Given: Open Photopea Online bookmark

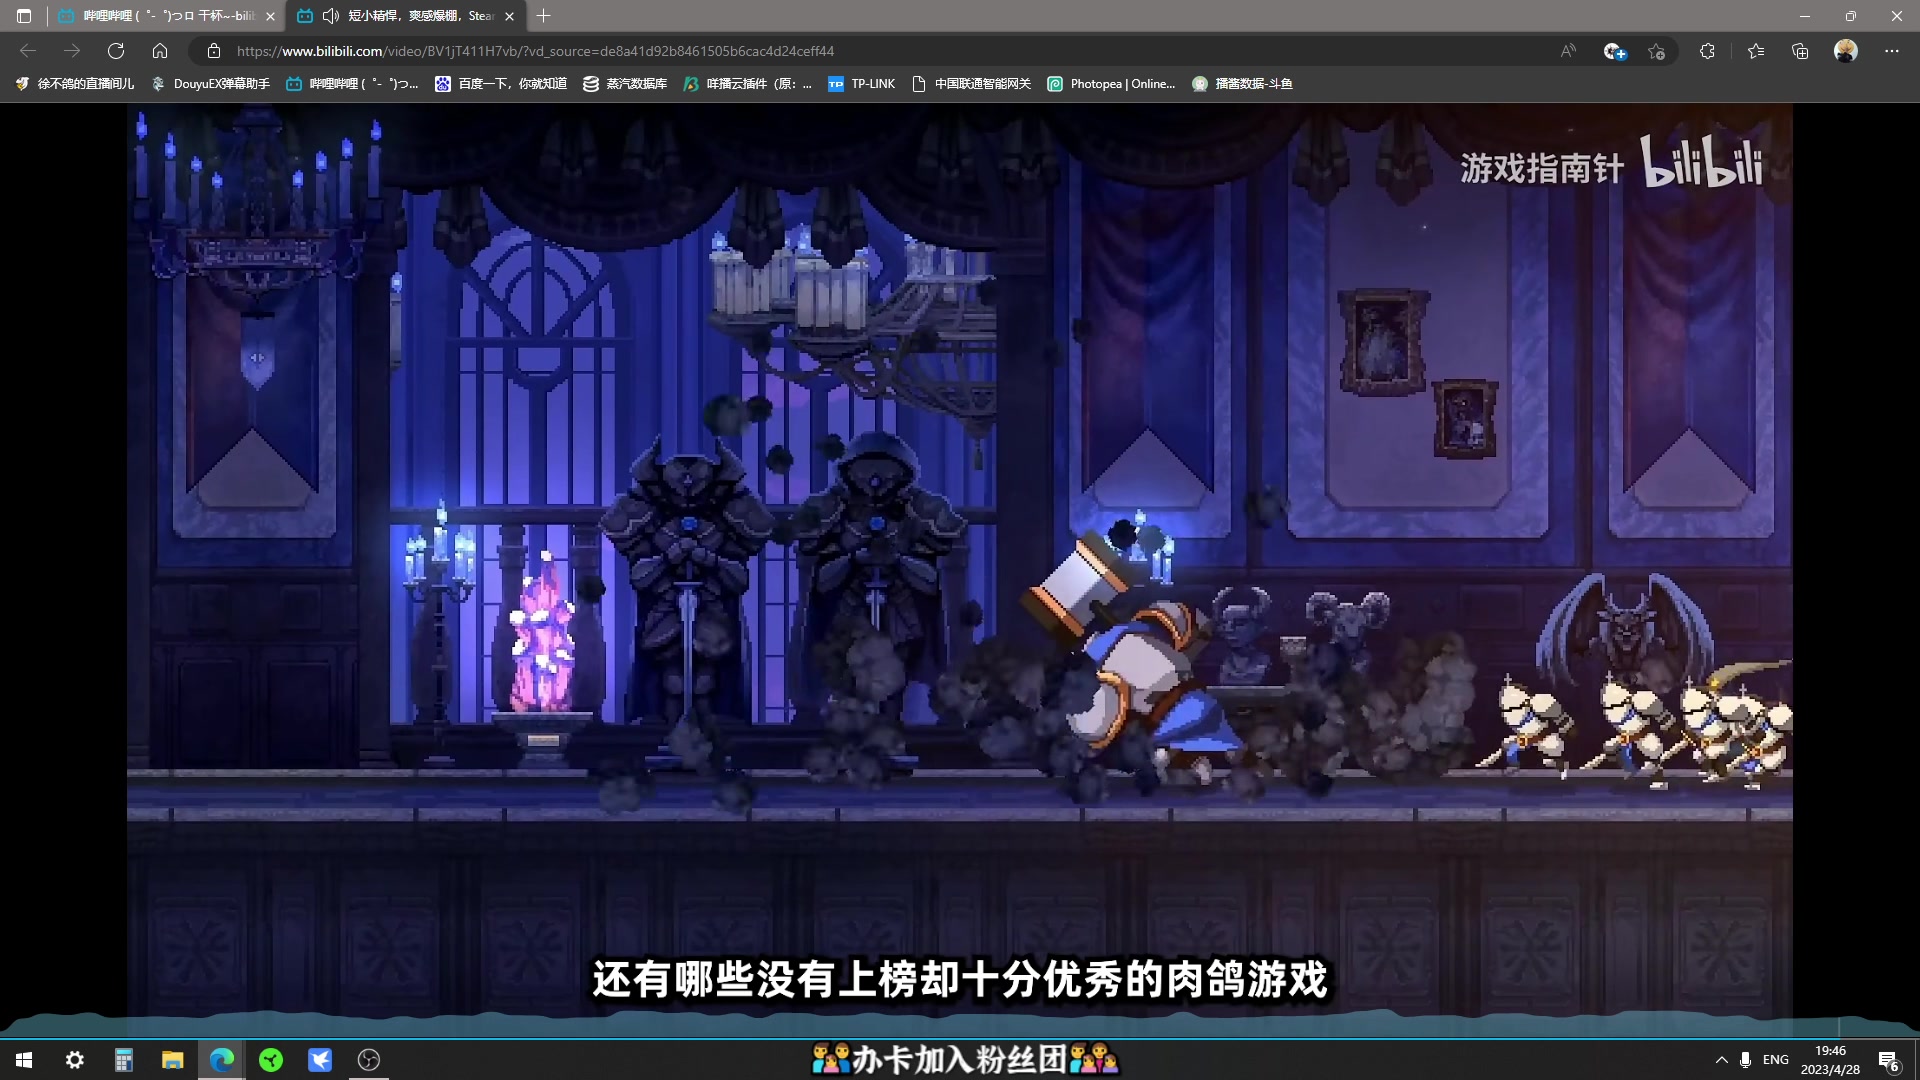Looking at the screenshot, I should point(1111,84).
